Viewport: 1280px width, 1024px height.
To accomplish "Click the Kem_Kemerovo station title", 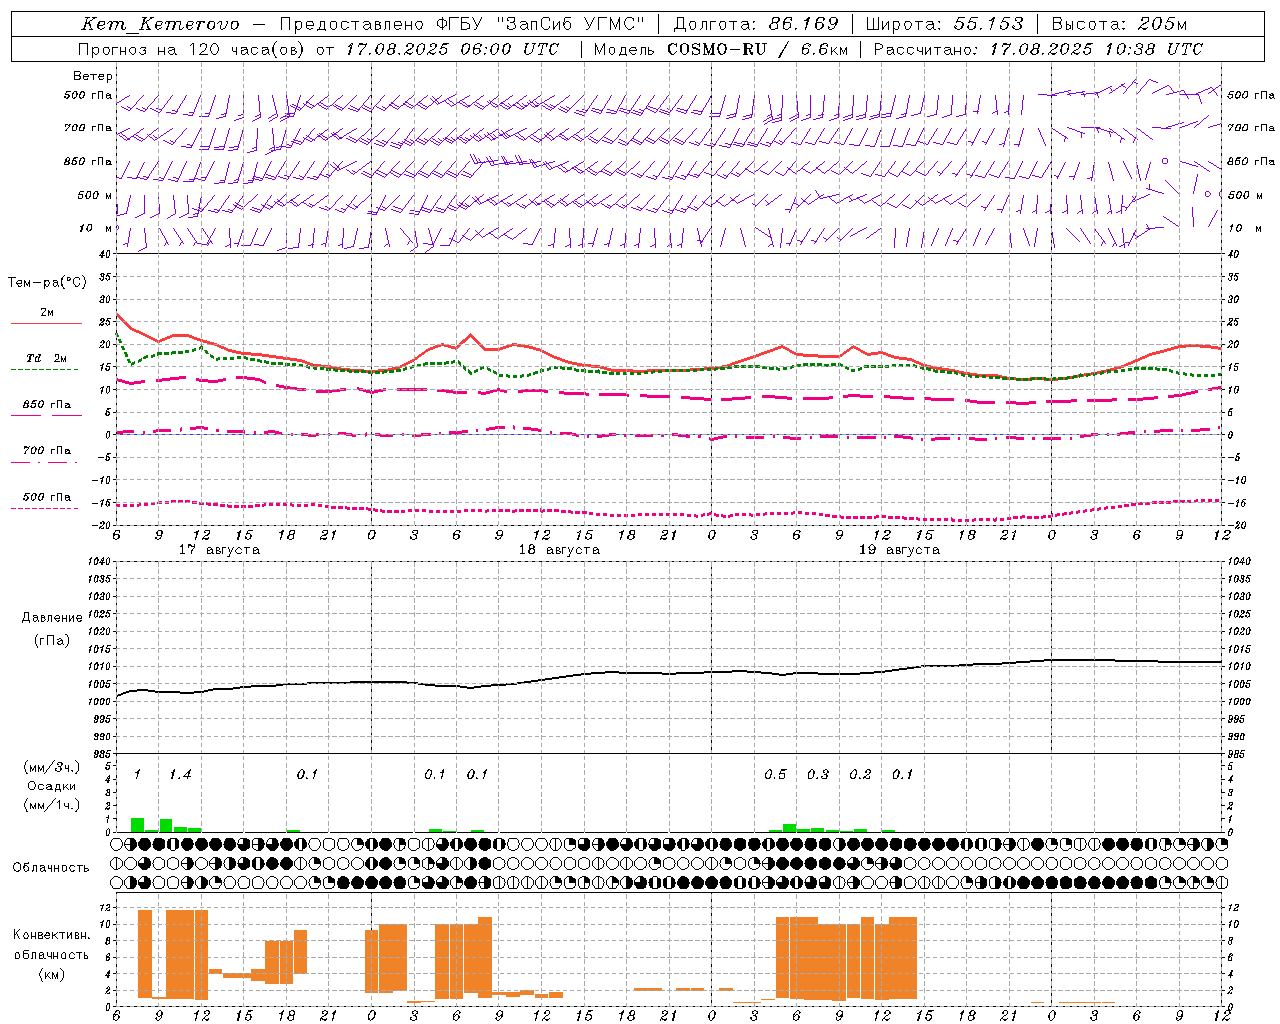I will (x=161, y=24).
